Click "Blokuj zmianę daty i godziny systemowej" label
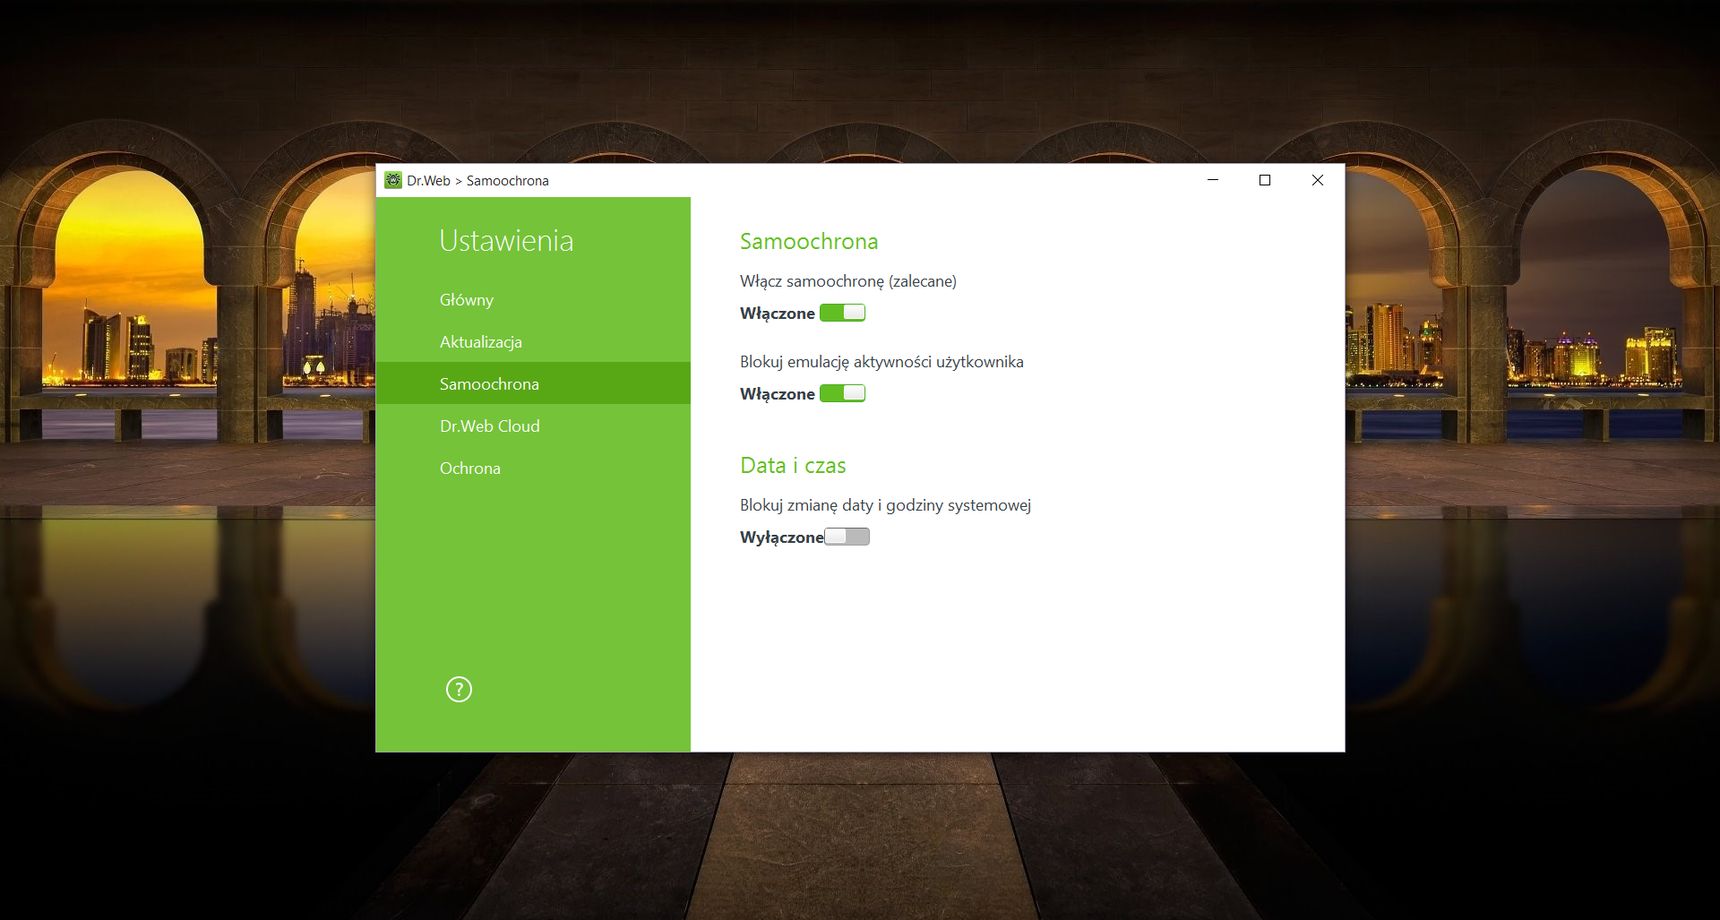Viewport: 1720px width, 920px height. (x=885, y=505)
